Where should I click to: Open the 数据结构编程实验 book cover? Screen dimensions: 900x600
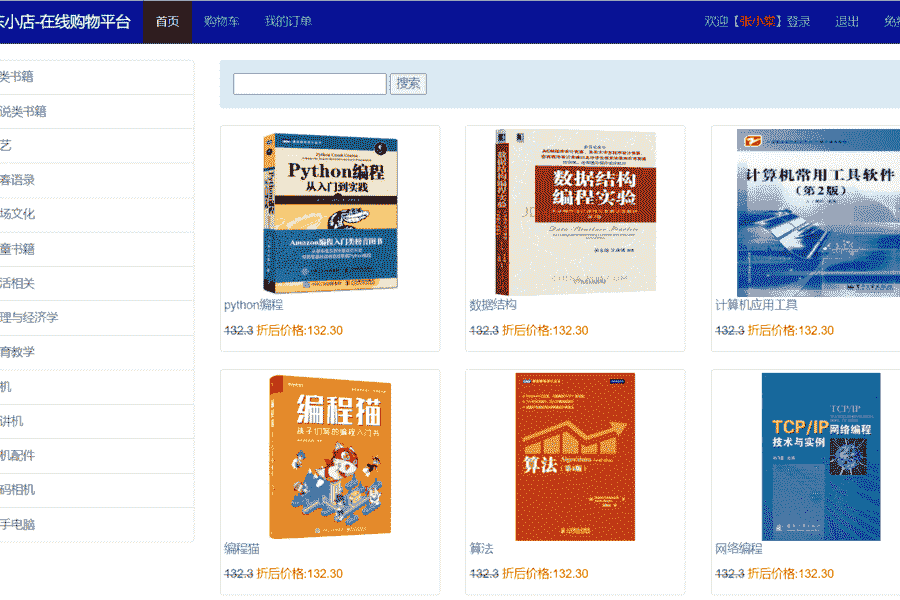(x=576, y=212)
